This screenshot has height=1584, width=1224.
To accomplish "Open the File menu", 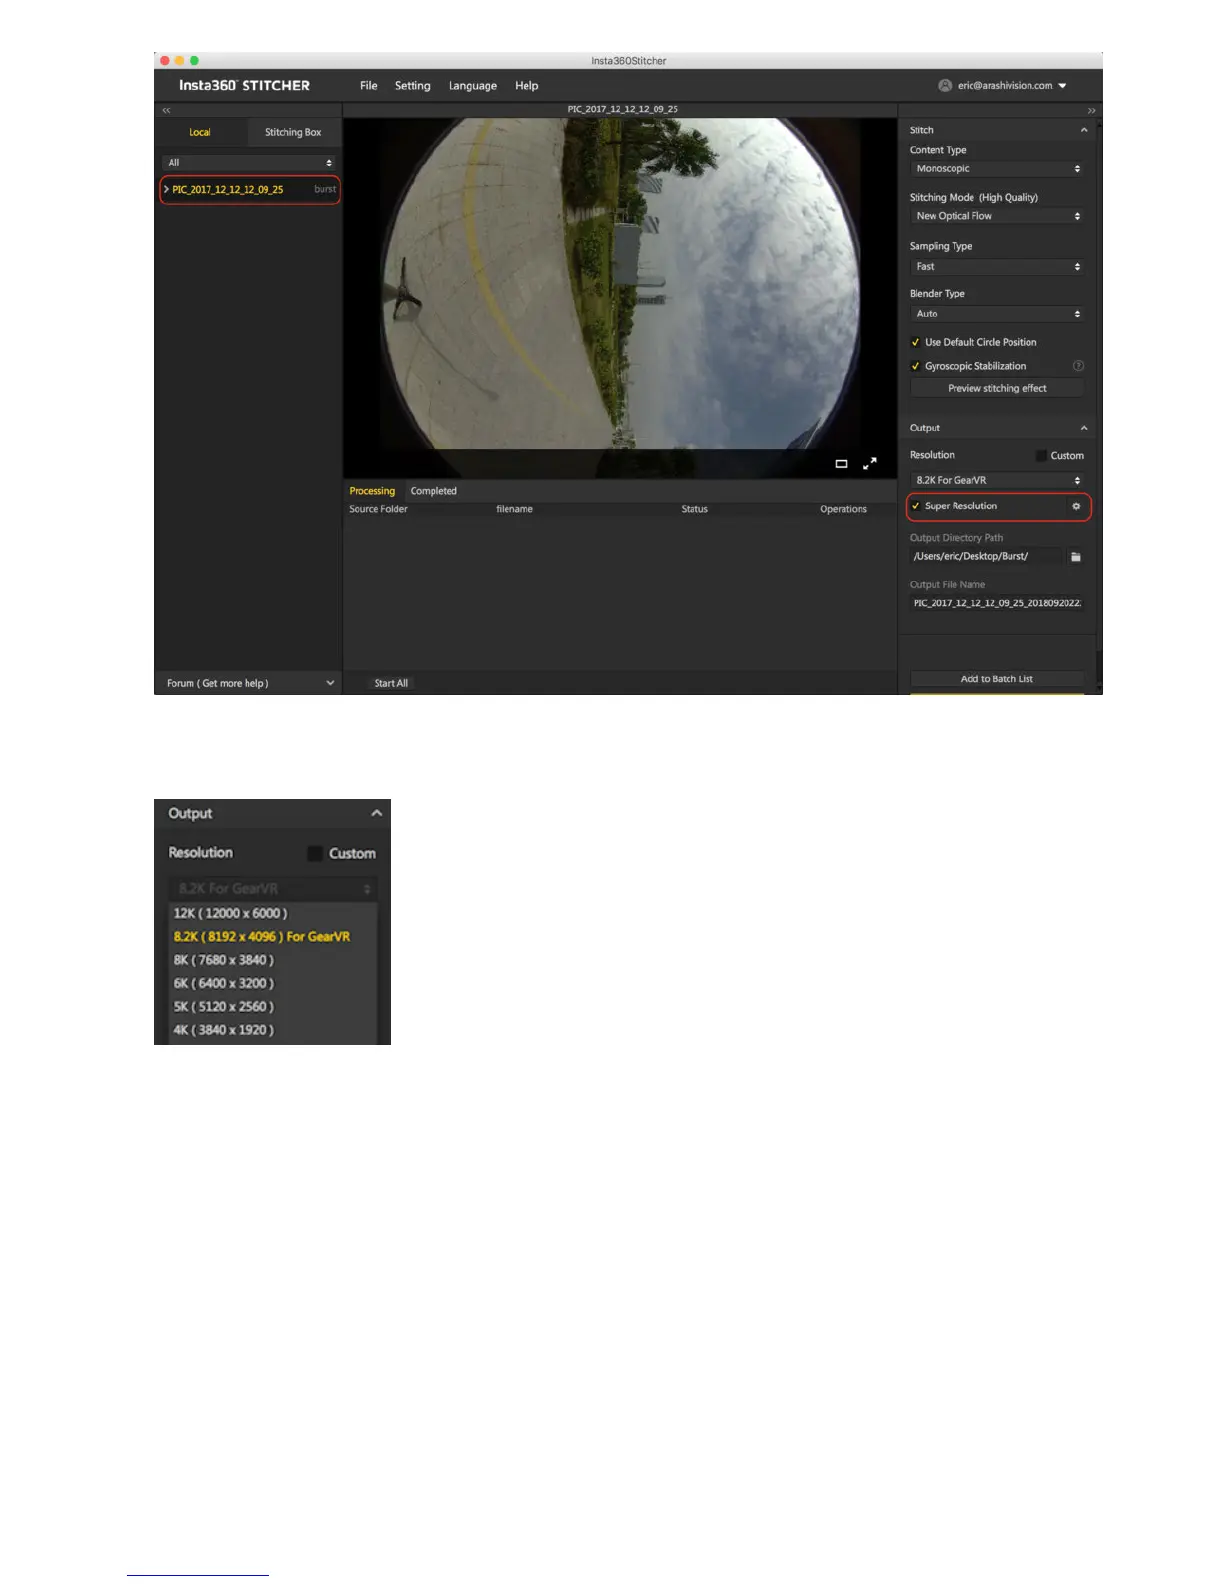I will (x=369, y=86).
